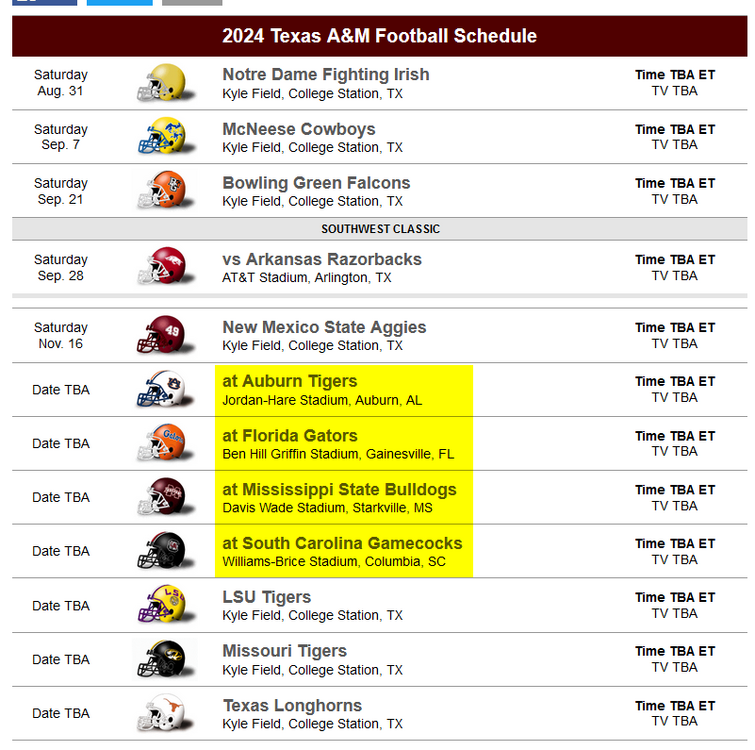The width and height of the screenshot is (755, 750).
Task: Open the "vs Arkansas Razorbacks" matchup link
Action: [321, 259]
